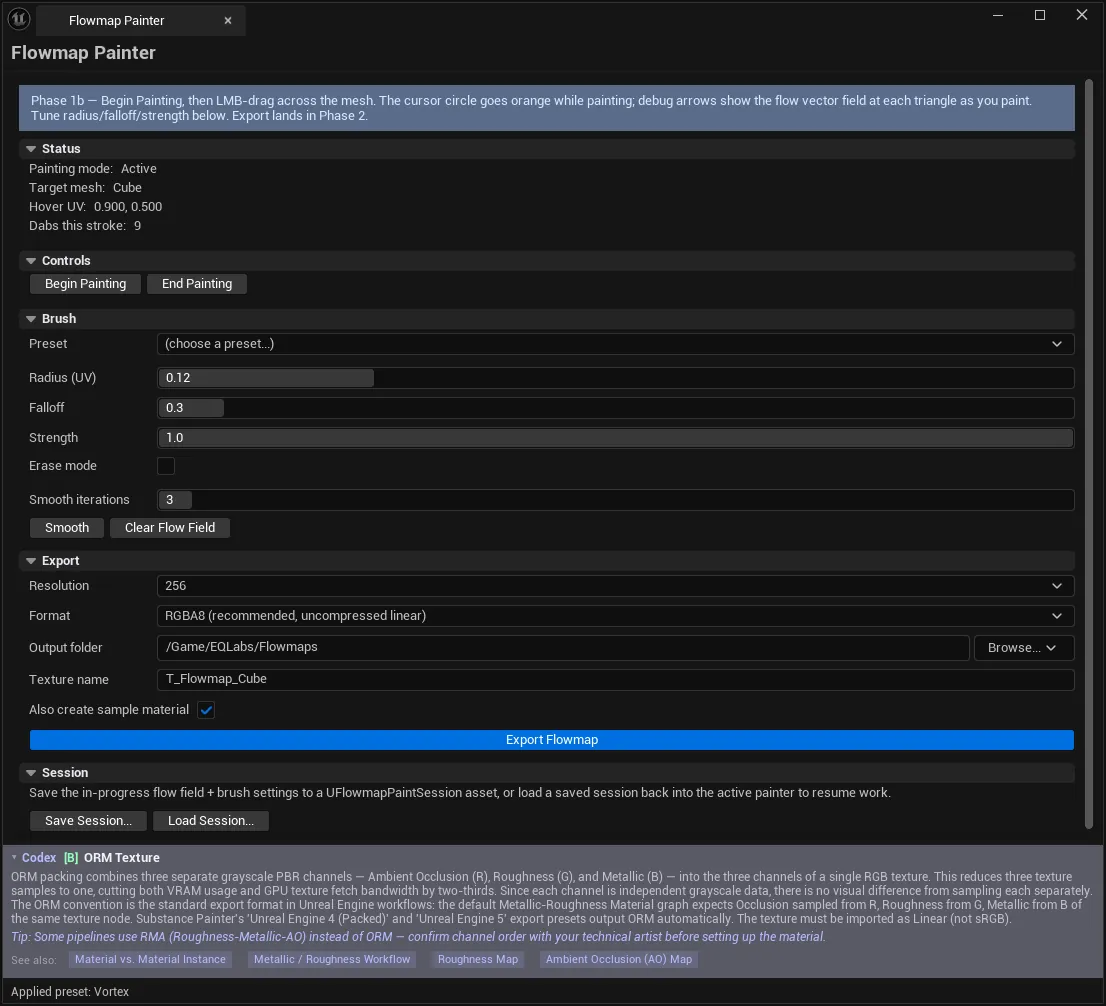Open the Browse... folder dropdown
This screenshot has width=1106, height=1006.
pos(1023,648)
